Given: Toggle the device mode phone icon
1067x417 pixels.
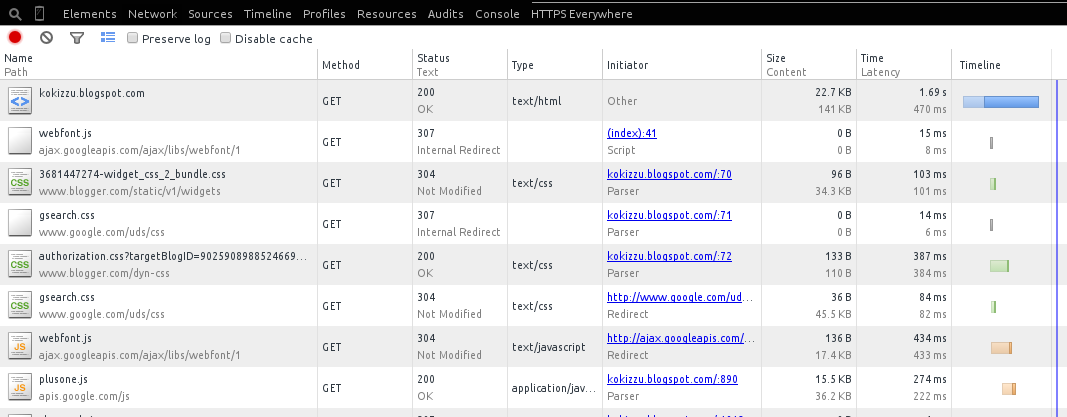Looking at the screenshot, I should tap(39, 14).
